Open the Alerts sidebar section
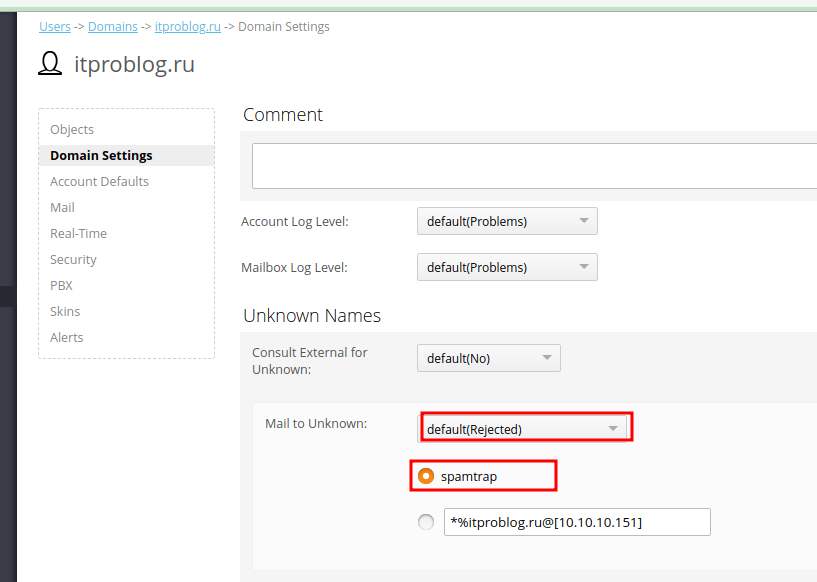Screen dimensions: 817x582 [x=66, y=338]
